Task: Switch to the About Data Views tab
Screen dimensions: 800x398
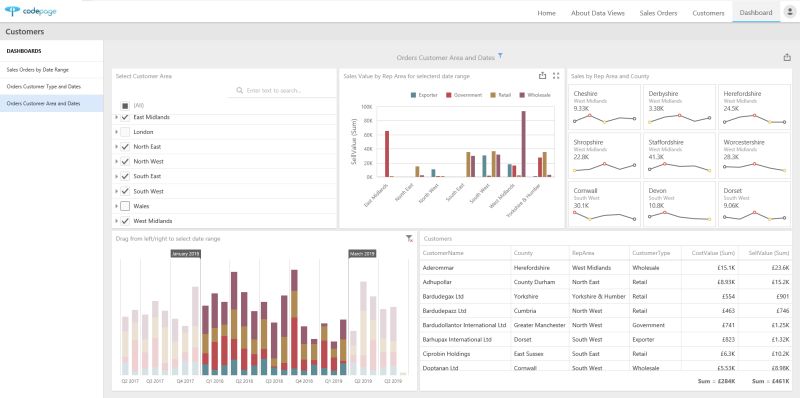Action: coord(597,13)
